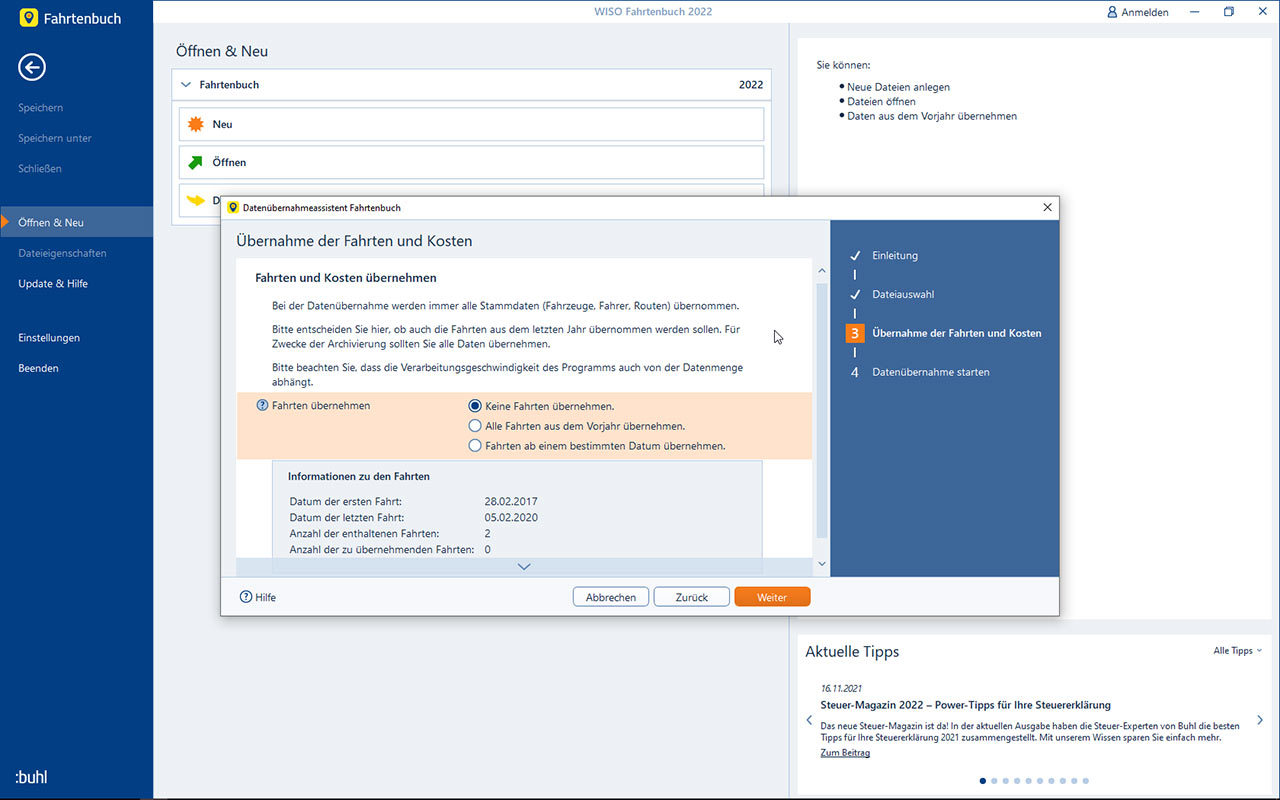This screenshot has width=1280, height=800.
Task: Open Dateieigenschaften in the sidebar
Action: pyautogui.click(x=62, y=253)
